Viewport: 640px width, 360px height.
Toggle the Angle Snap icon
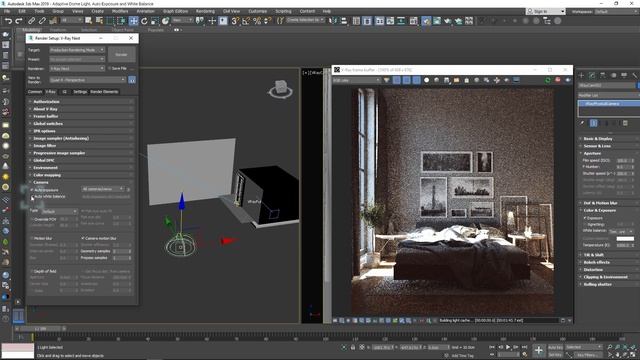tap(246, 21)
